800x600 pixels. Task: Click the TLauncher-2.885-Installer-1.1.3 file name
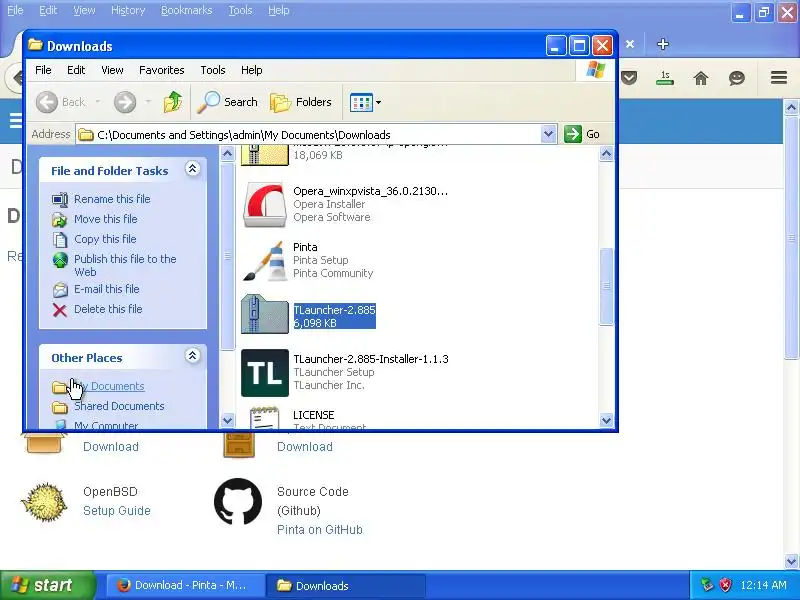[371, 359]
